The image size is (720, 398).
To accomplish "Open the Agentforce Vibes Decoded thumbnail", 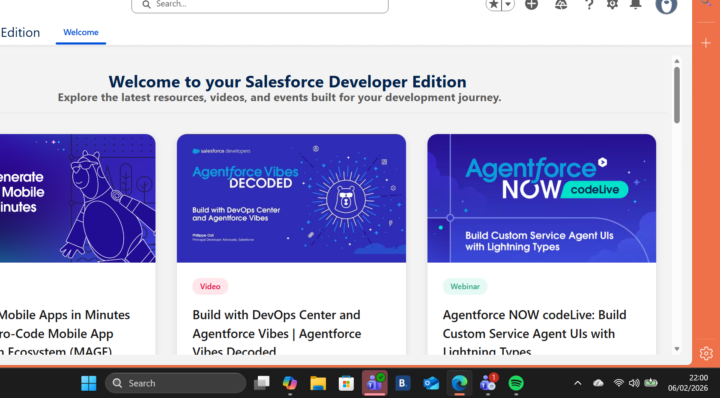I will [x=291, y=198].
